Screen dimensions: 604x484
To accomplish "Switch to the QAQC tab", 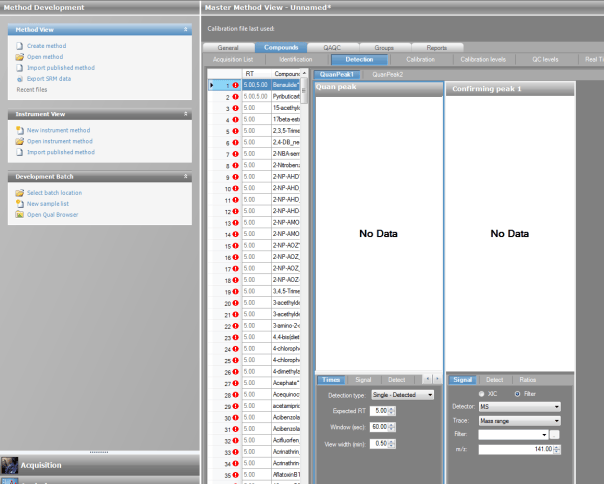I will (x=332, y=48).
